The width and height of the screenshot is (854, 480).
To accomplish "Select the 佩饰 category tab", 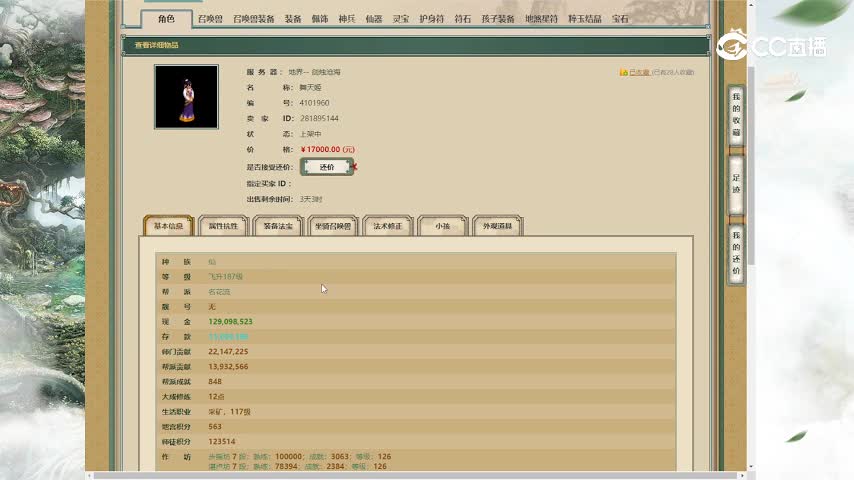I will [x=320, y=19].
